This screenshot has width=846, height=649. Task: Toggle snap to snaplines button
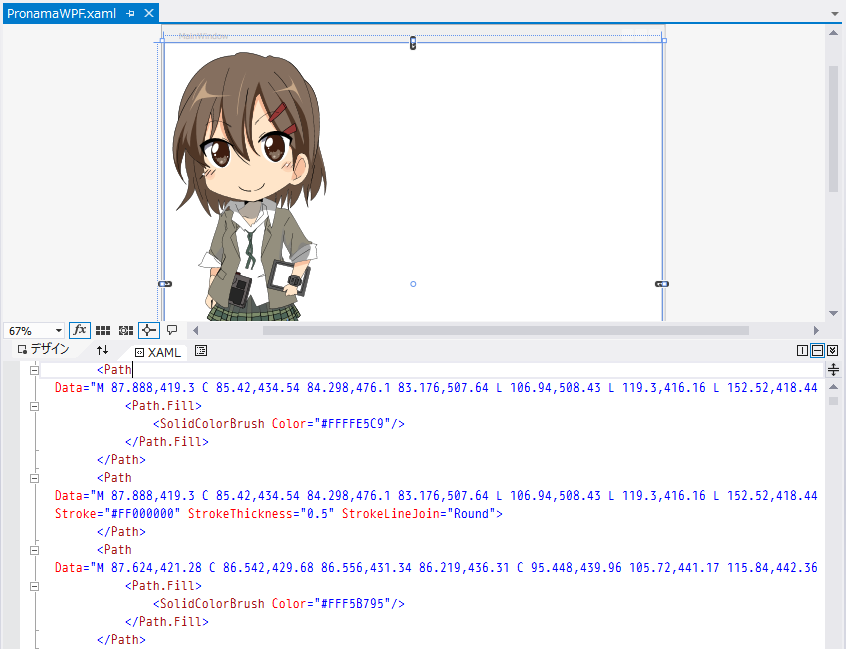[149, 330]
